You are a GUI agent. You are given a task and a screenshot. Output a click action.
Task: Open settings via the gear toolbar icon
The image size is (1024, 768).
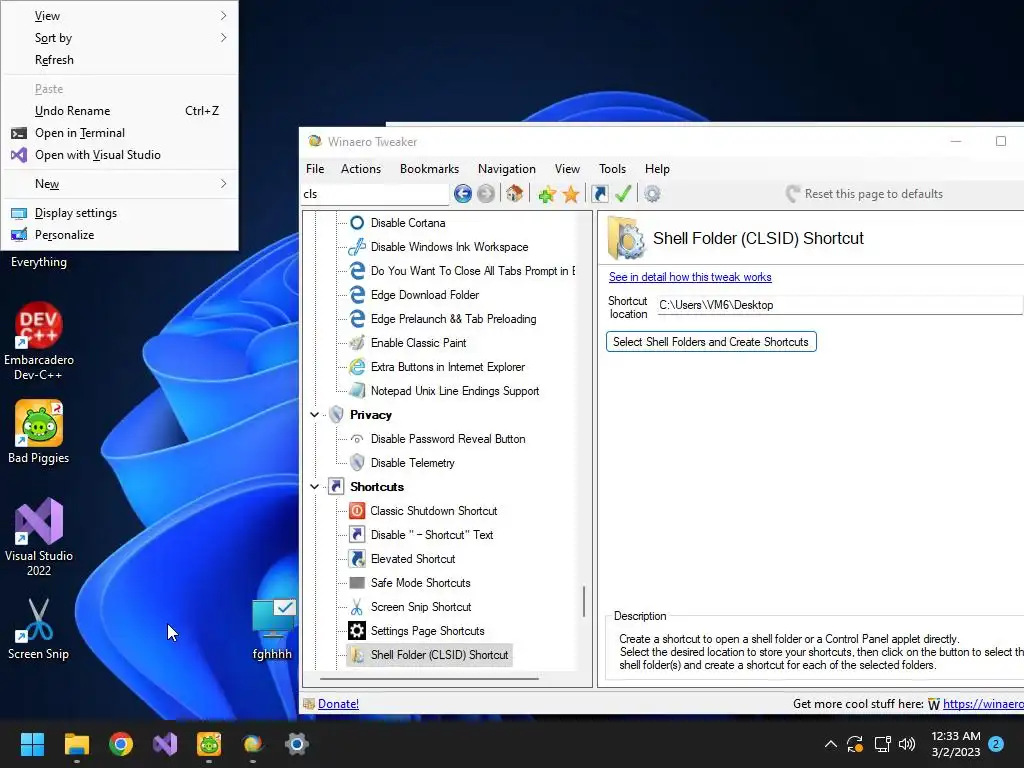(652, 194)
